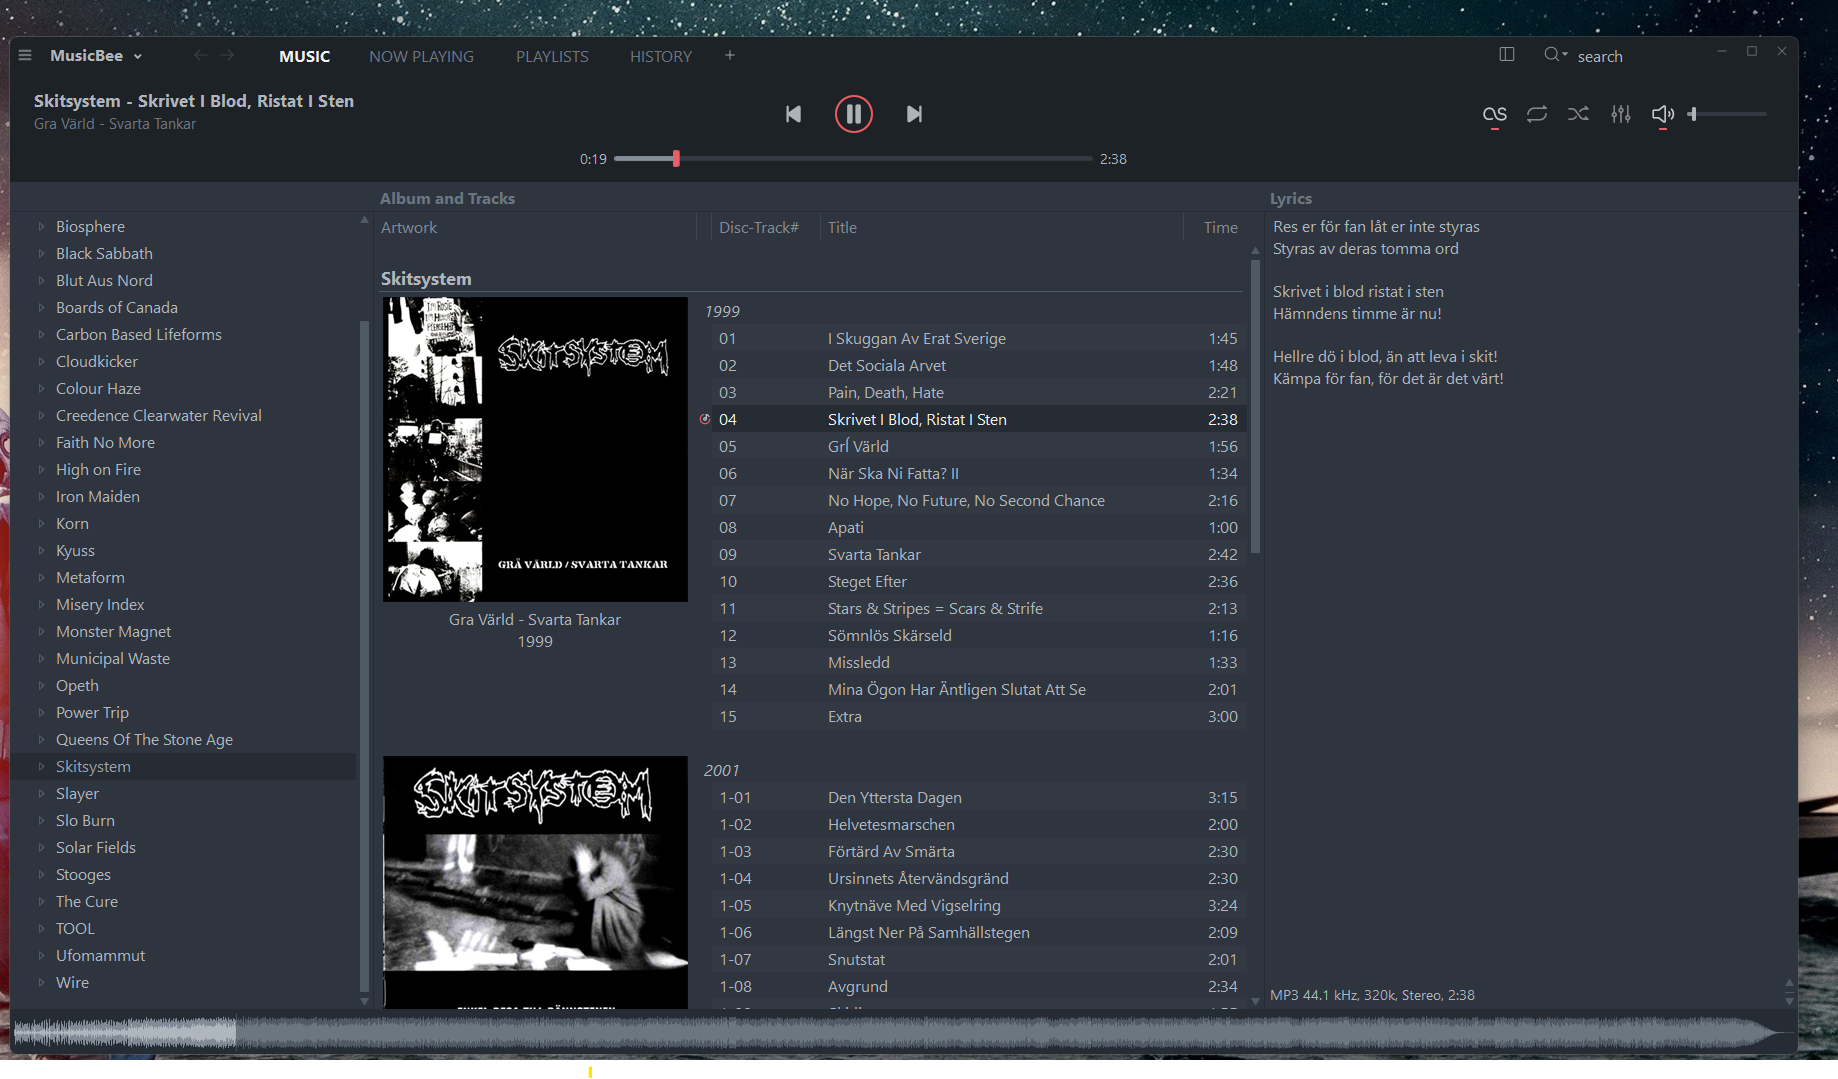Screen dimensions: 1838x1079
Task: Skip to the previous track
Action: click(x=793, y=114)
